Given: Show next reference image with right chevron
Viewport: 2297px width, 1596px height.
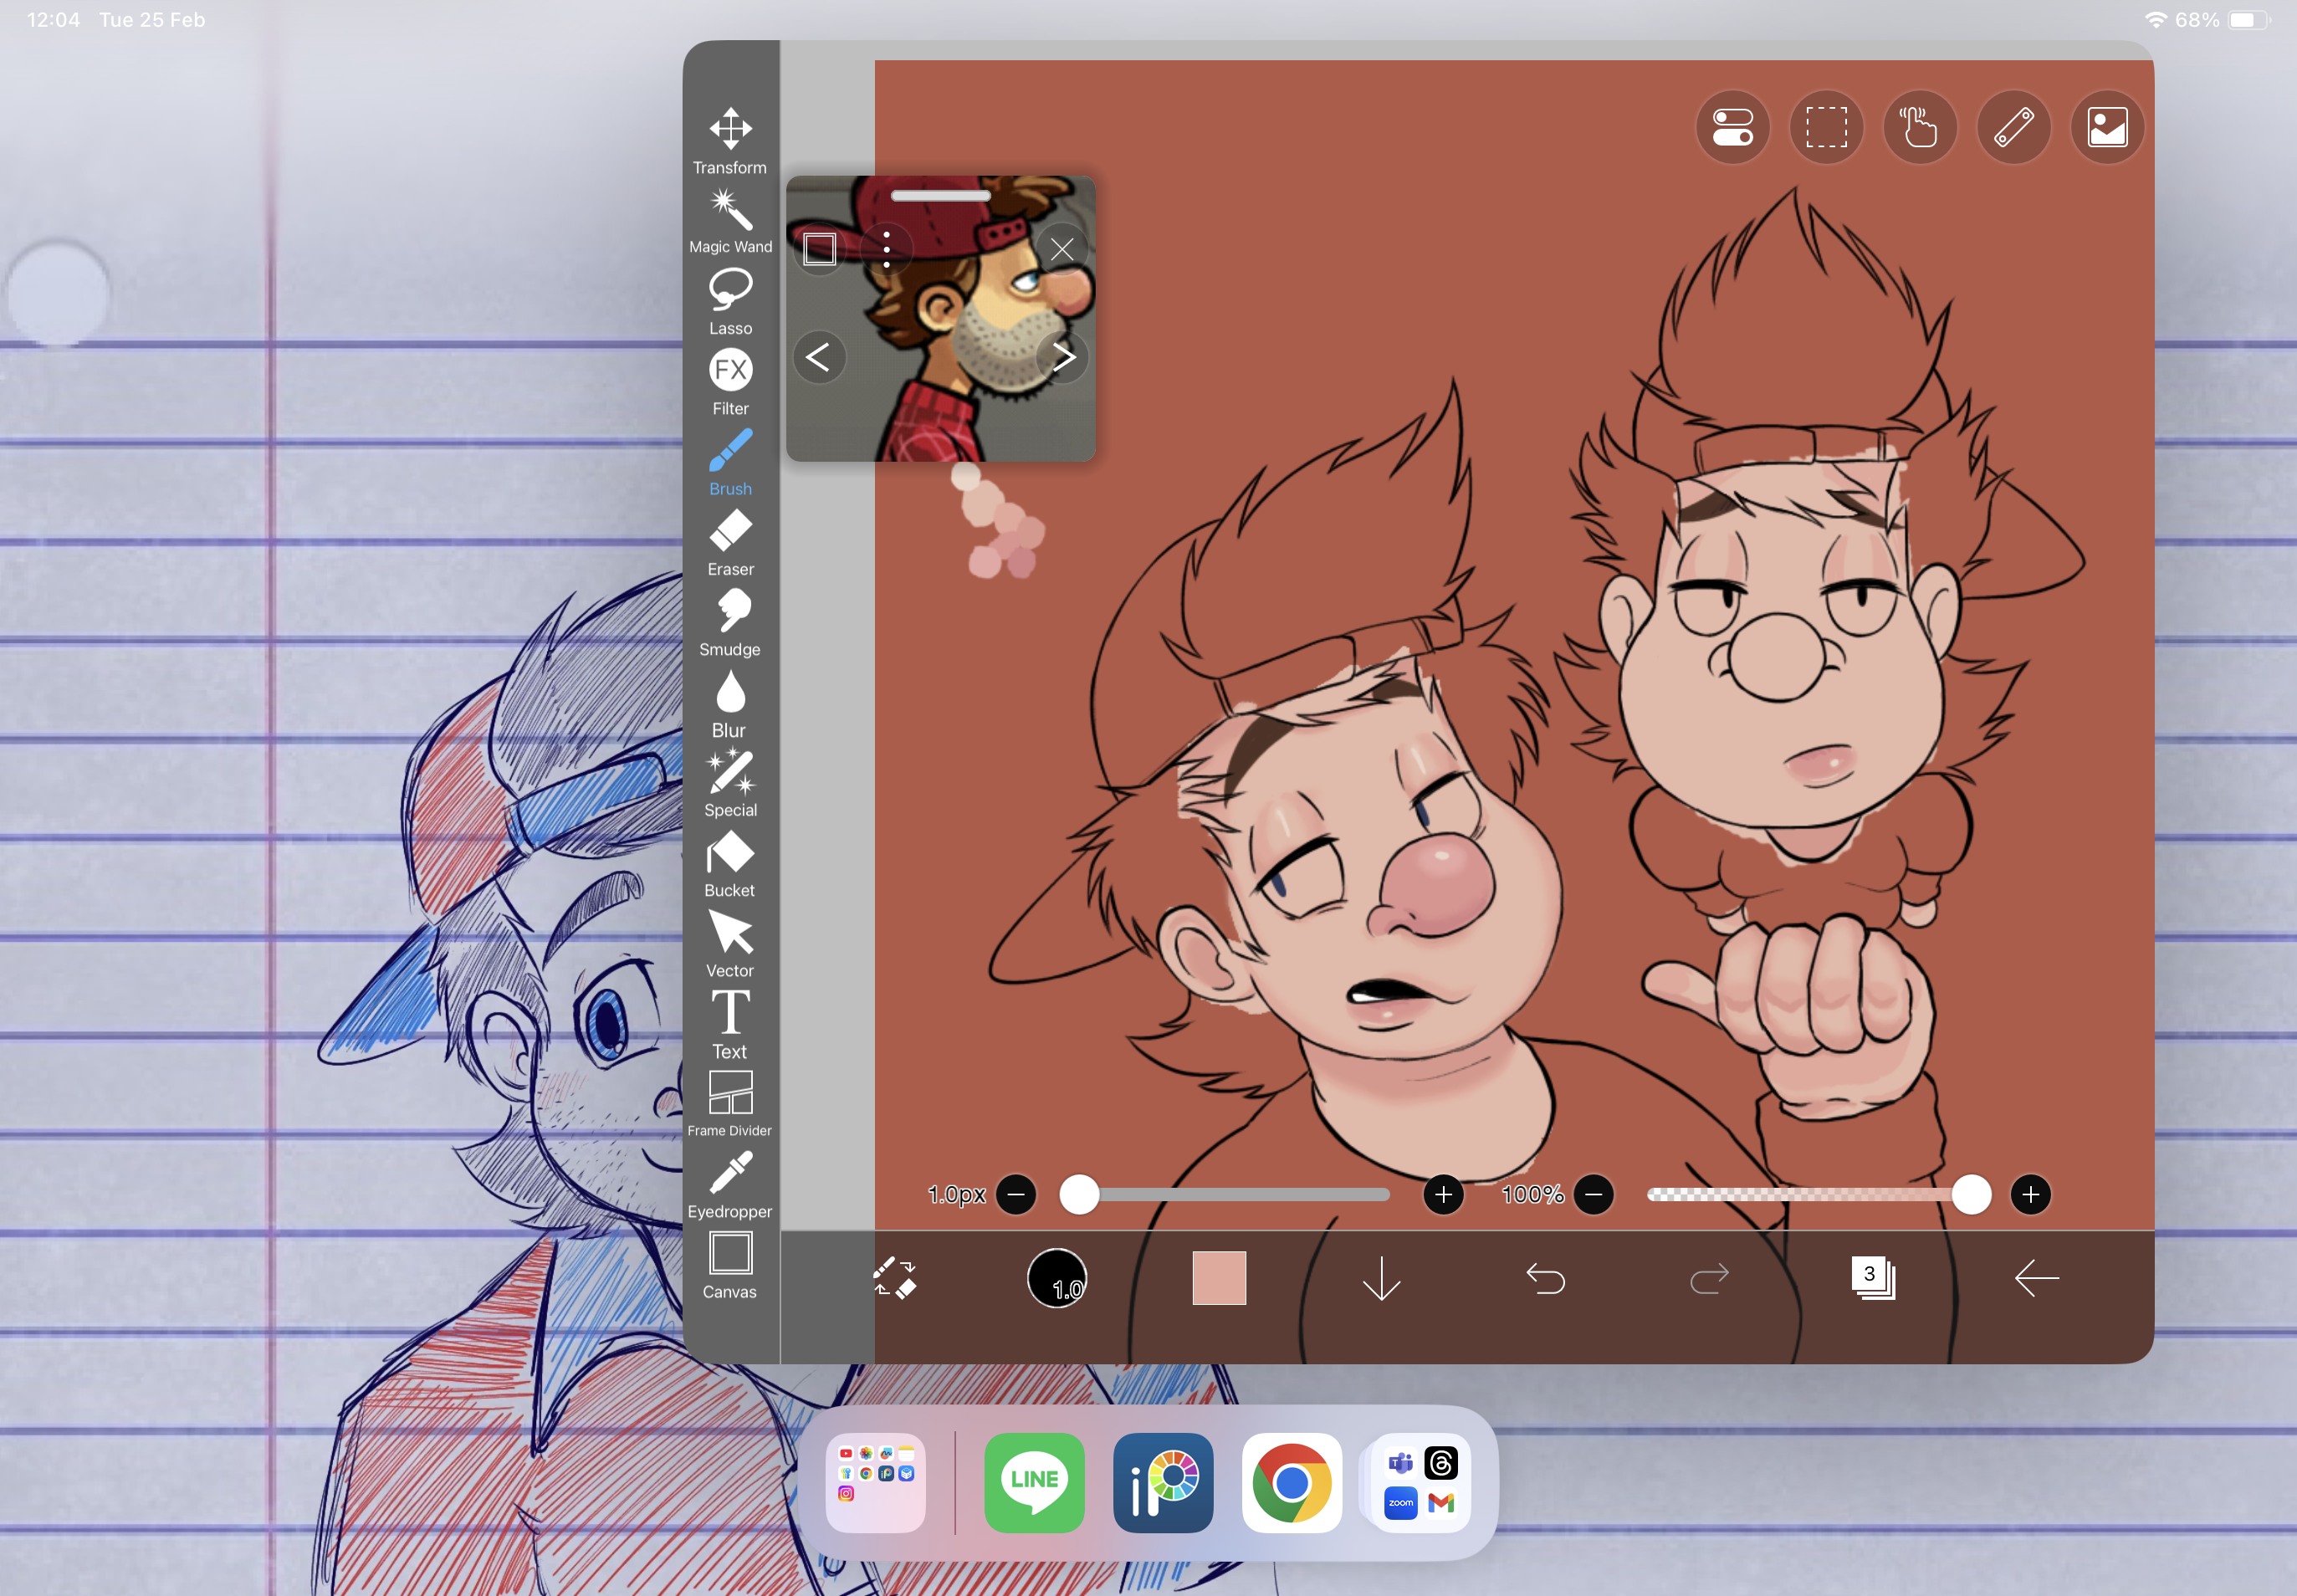Looking at the screenshot, I should coord(1063,357).
